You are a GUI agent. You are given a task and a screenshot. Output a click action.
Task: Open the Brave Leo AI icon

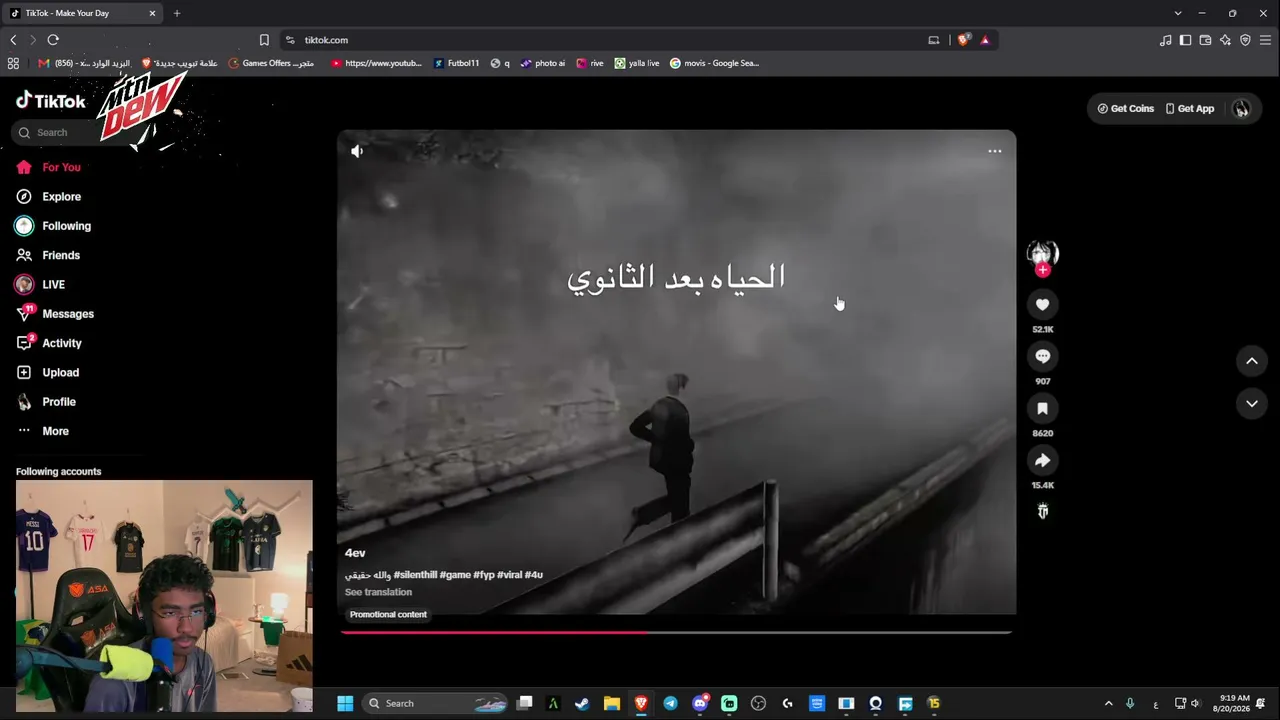(1225, 40)
